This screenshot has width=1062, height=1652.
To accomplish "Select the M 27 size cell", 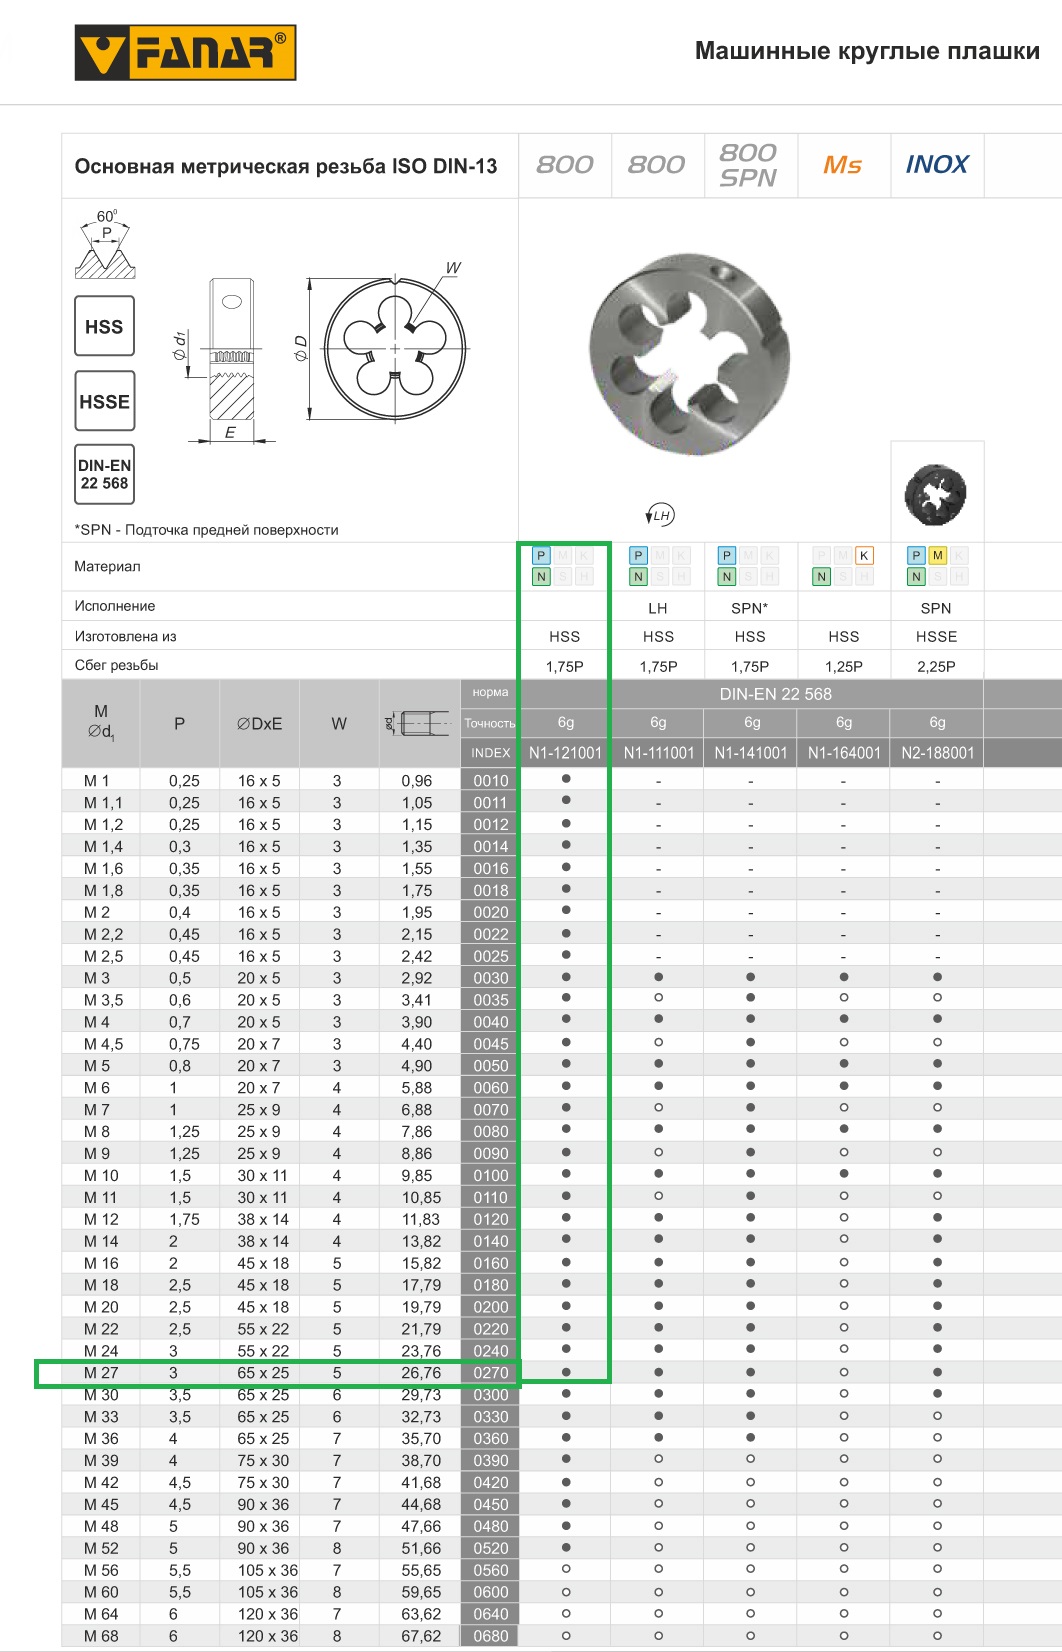I will [x=101, y=1373].
